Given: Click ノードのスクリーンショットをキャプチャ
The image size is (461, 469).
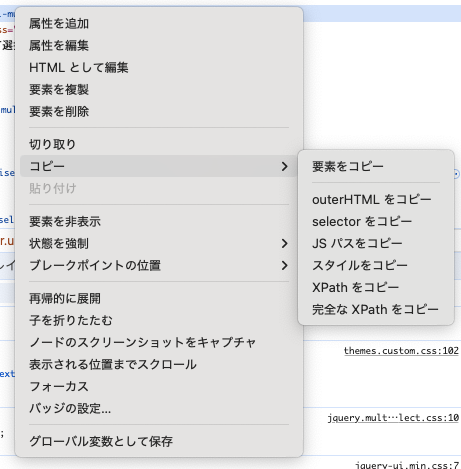Looking at the screenshot, I should click(159, 342).
